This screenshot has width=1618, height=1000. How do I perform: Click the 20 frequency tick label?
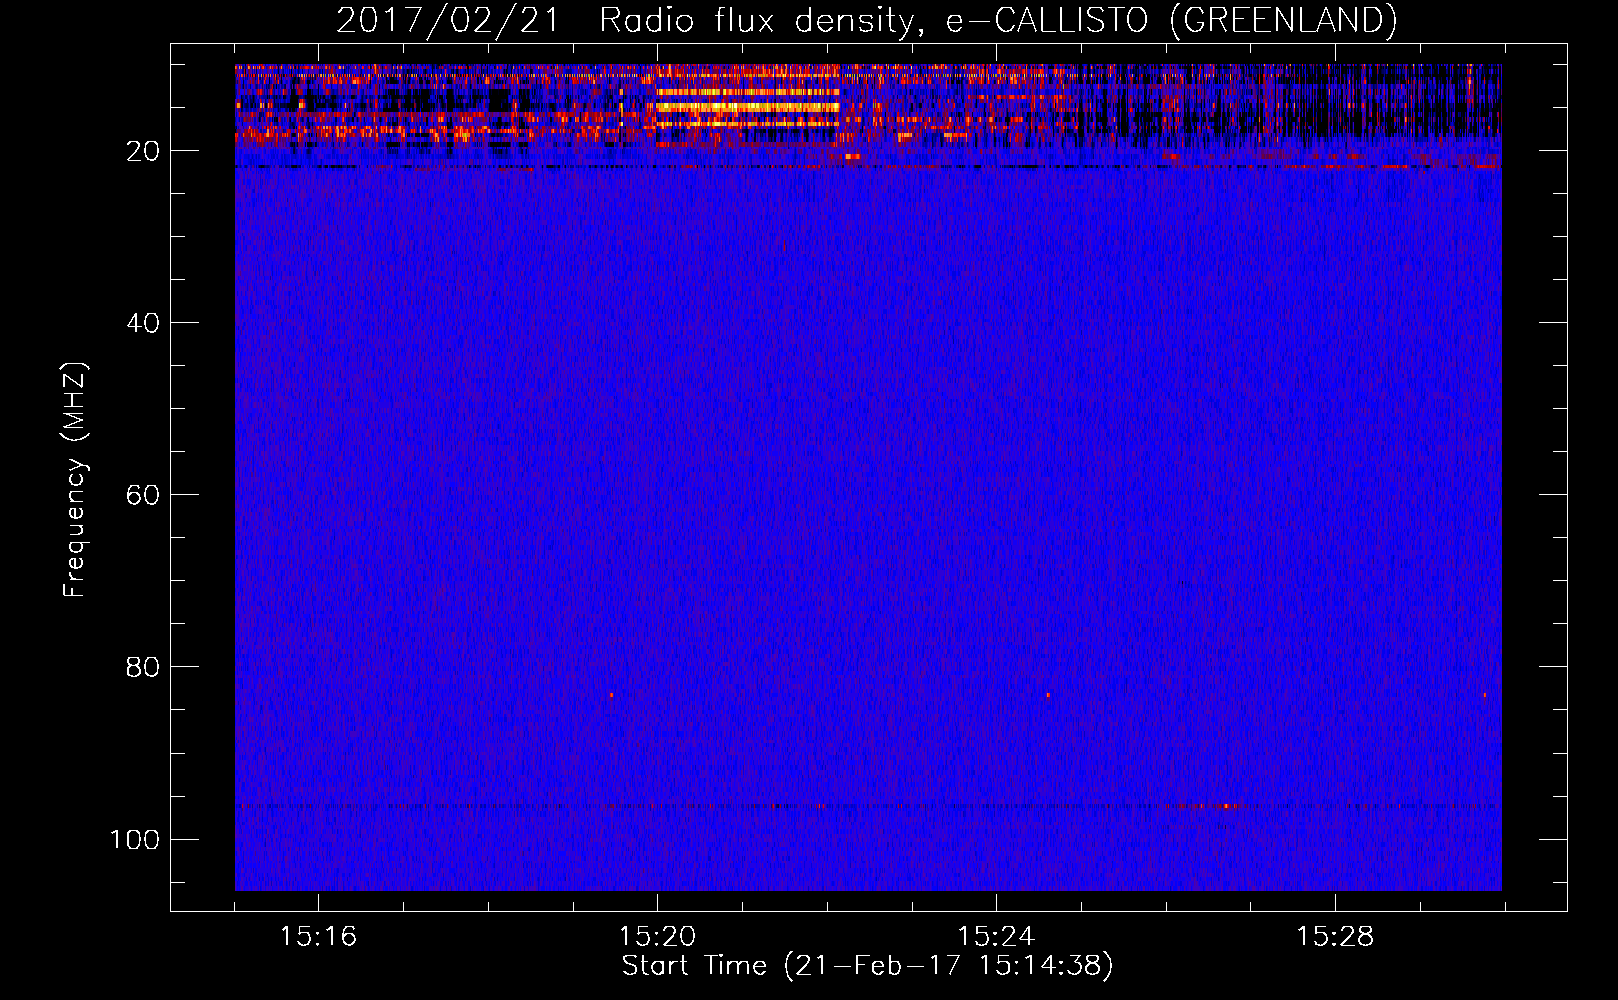tap(143, 151)
